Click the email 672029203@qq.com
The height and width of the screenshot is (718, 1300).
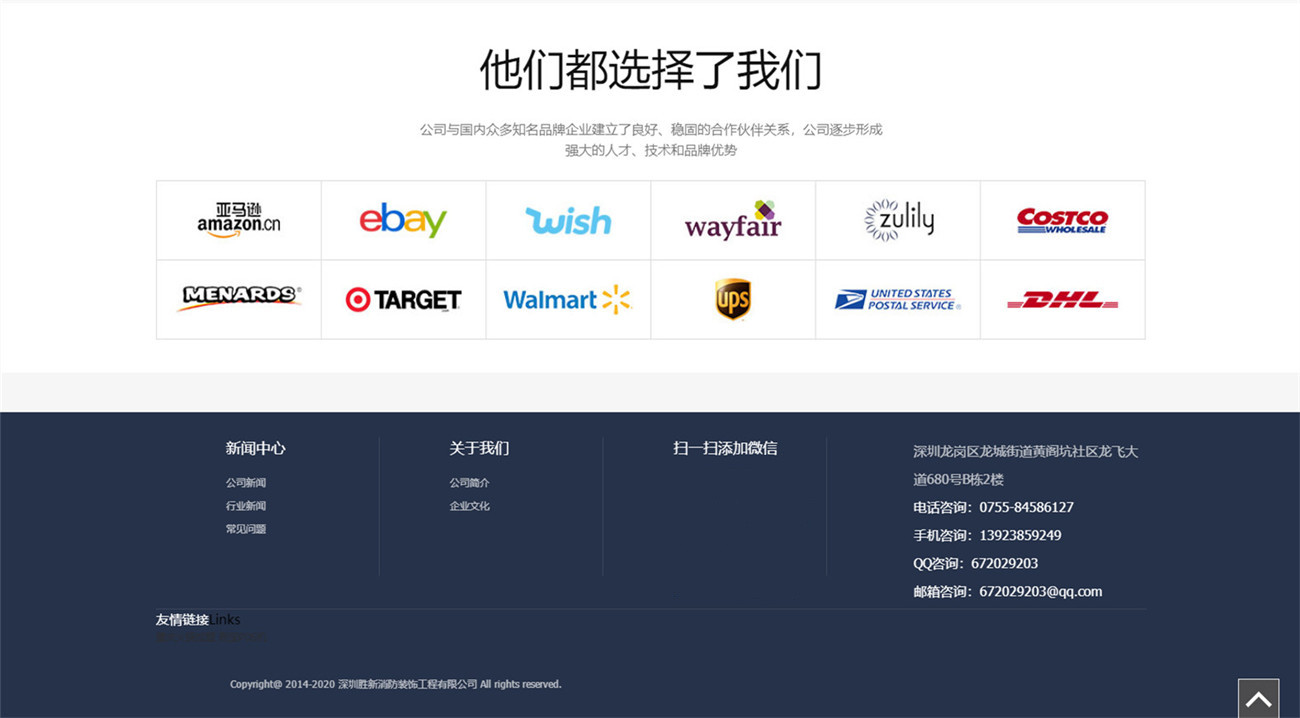pos(1040,591)
